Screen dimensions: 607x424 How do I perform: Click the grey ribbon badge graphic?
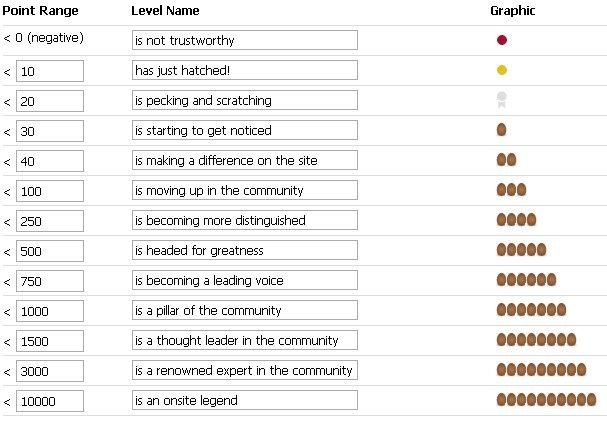click(x=502, y=99)
